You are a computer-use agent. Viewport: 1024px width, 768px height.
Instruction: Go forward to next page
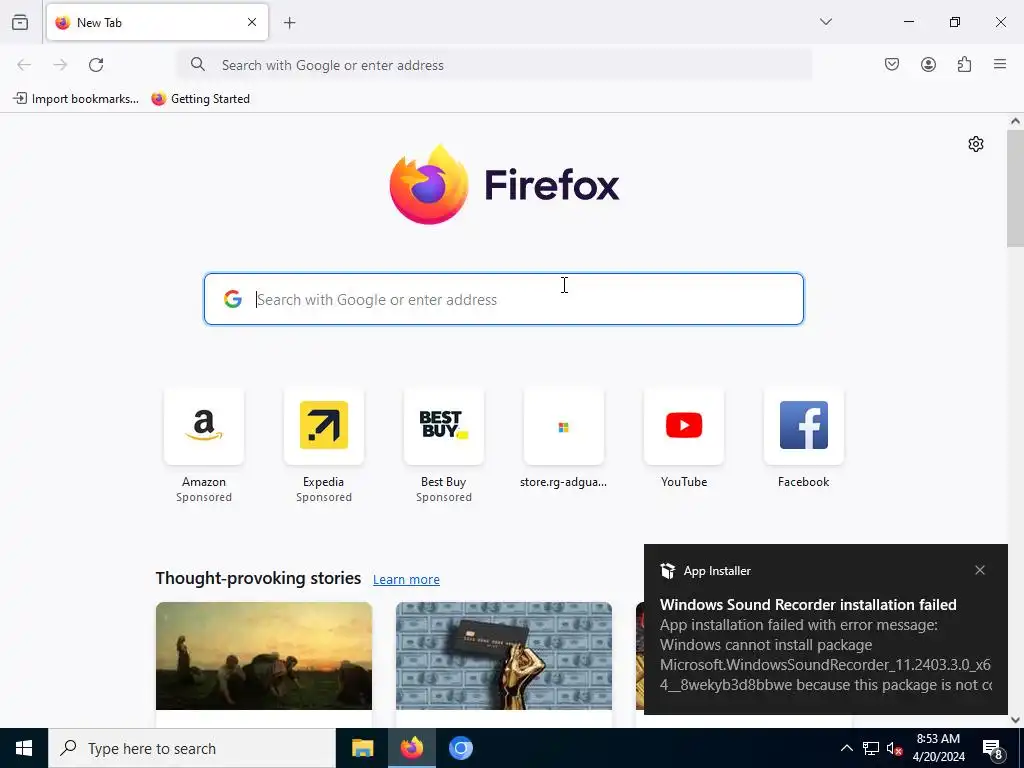click(x=60, y=65)
